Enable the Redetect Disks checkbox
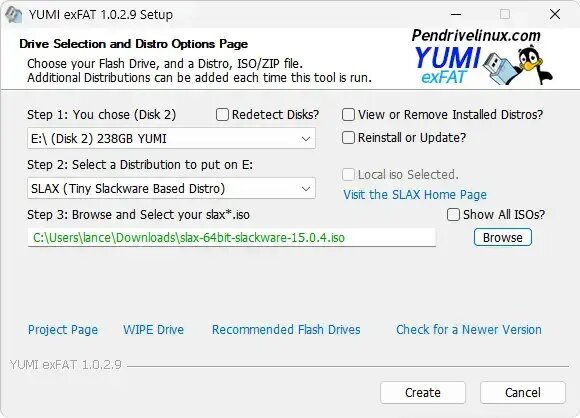The image size is (580, 418). tap(222, 115)
